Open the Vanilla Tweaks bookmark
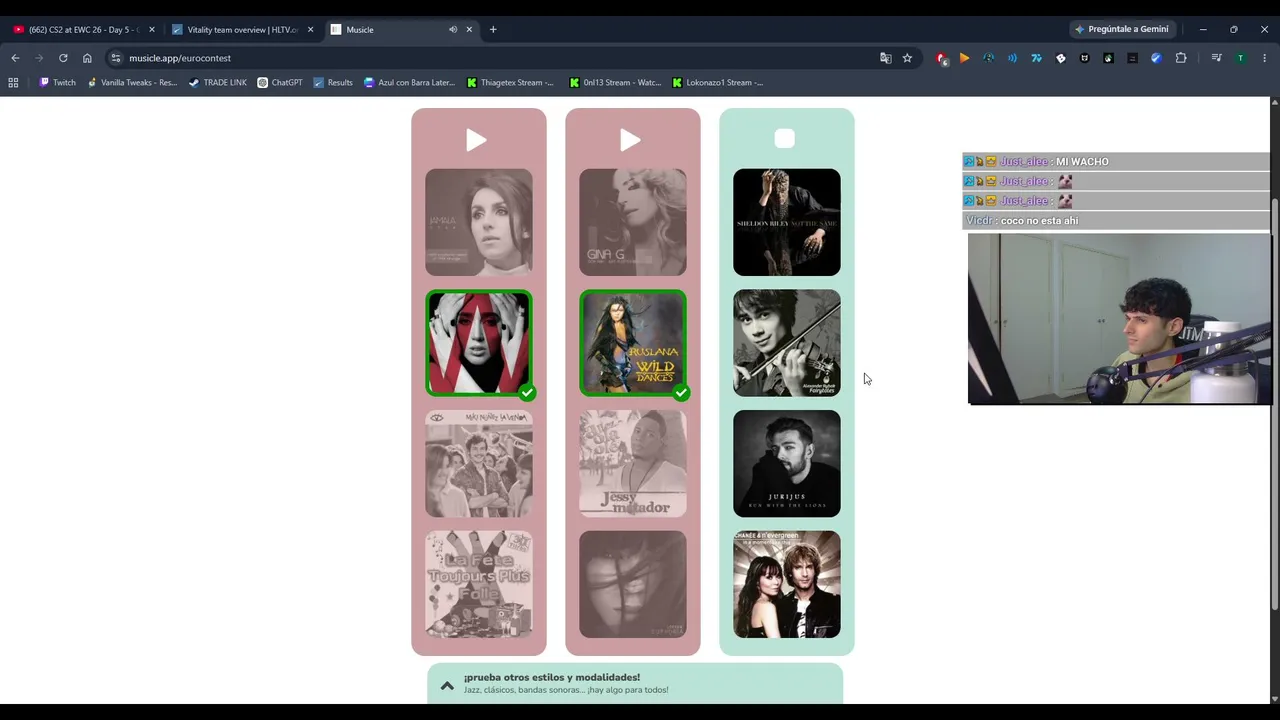 tap(132, 83)
